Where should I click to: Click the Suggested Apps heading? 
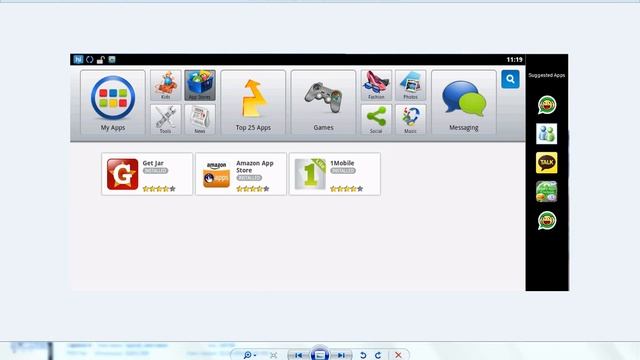pos(547,75)
